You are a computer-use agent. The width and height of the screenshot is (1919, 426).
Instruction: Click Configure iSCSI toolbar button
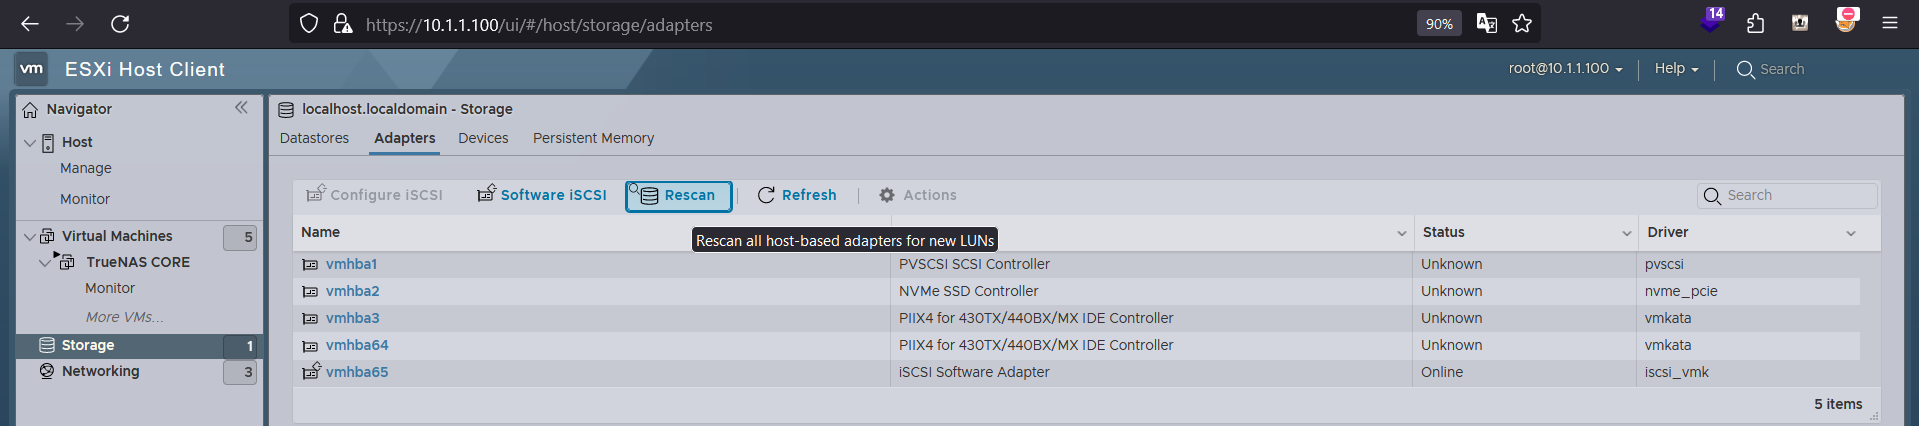click(375, 195)
